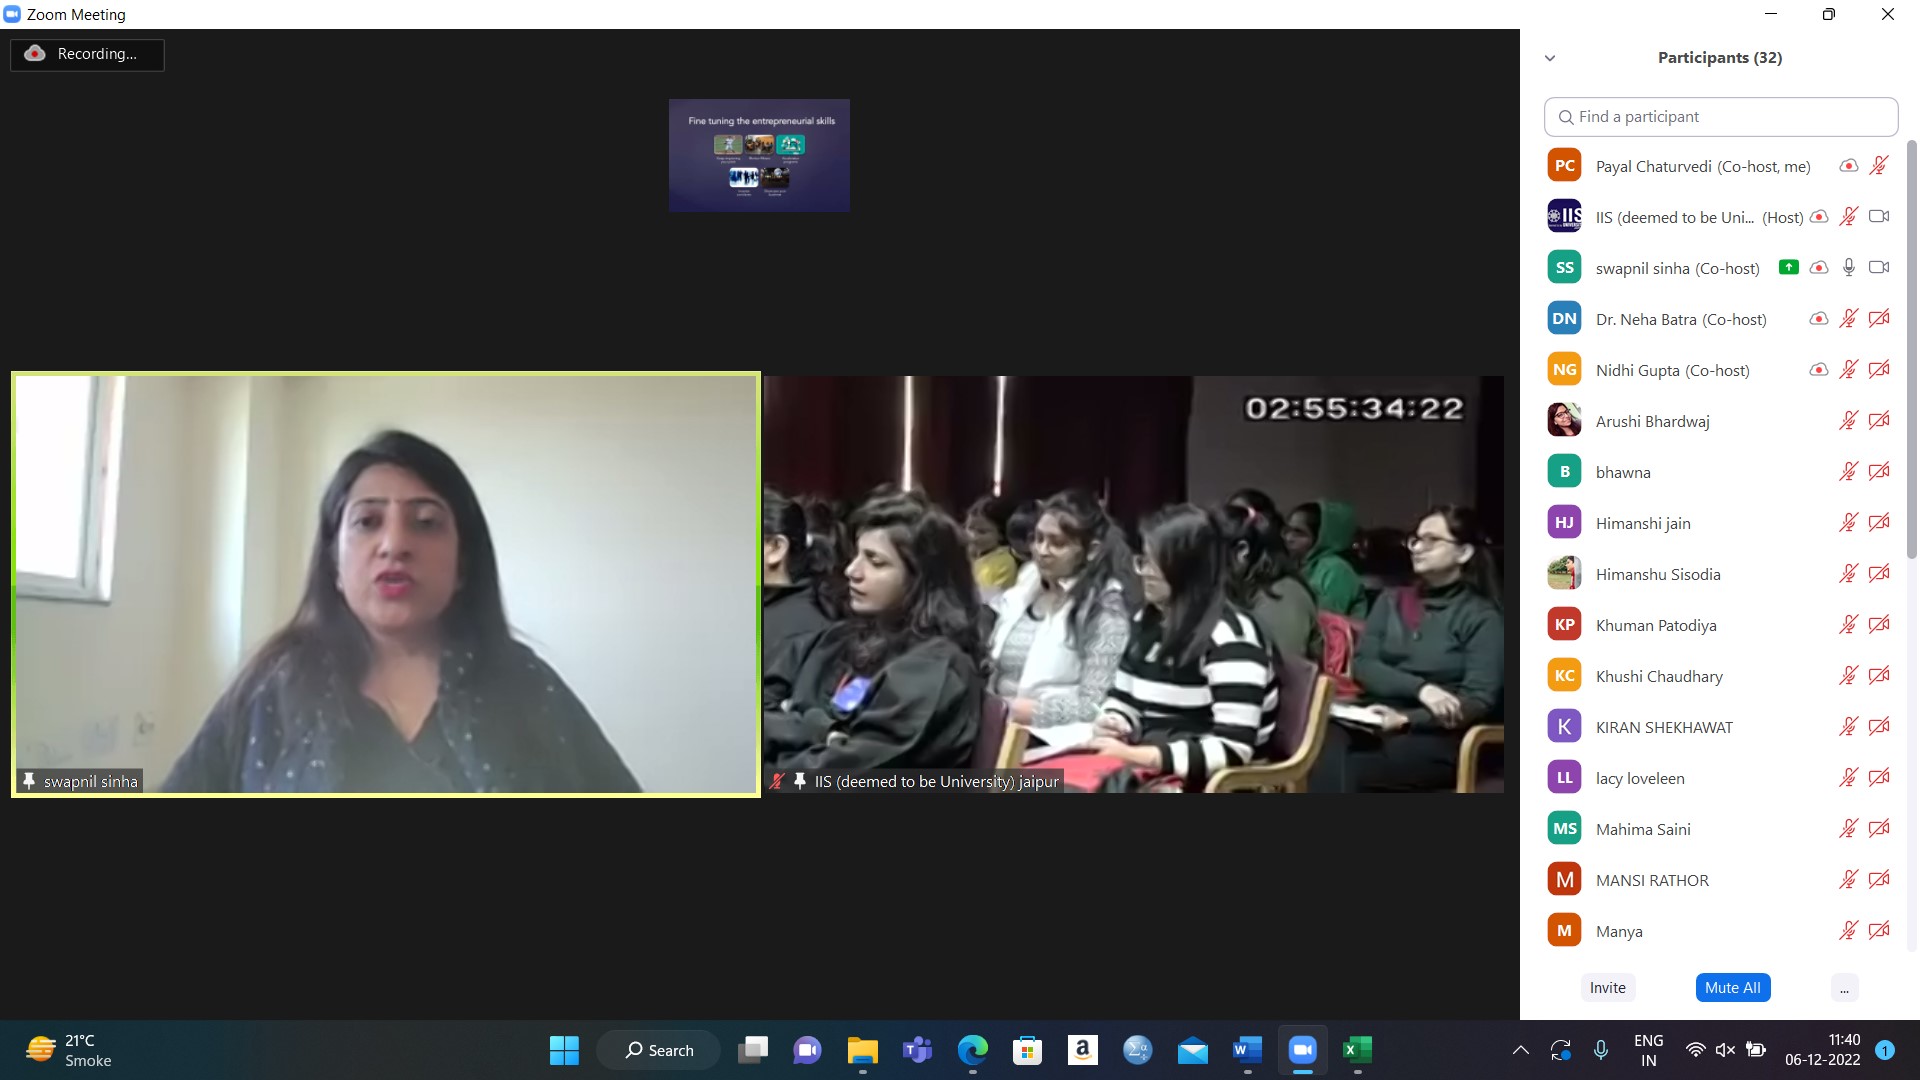The height and width of the screenshot is (1080, 1920).
Task: Show hidden system tray icons
Action: coord(1520,1050)
